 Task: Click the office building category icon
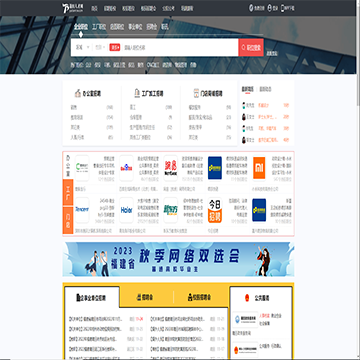[x=78, y=93]
